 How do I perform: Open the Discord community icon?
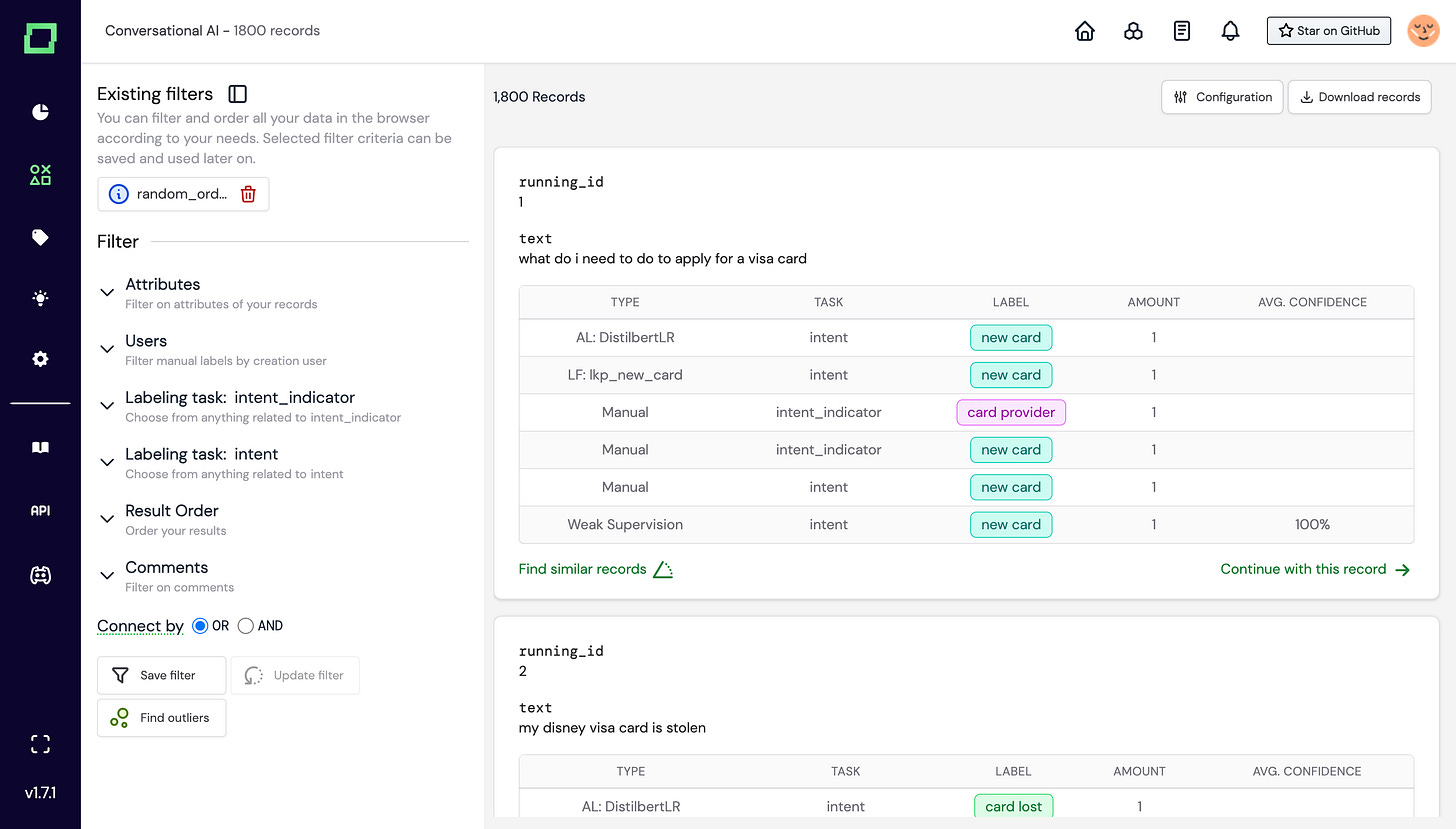click(40, 575)
